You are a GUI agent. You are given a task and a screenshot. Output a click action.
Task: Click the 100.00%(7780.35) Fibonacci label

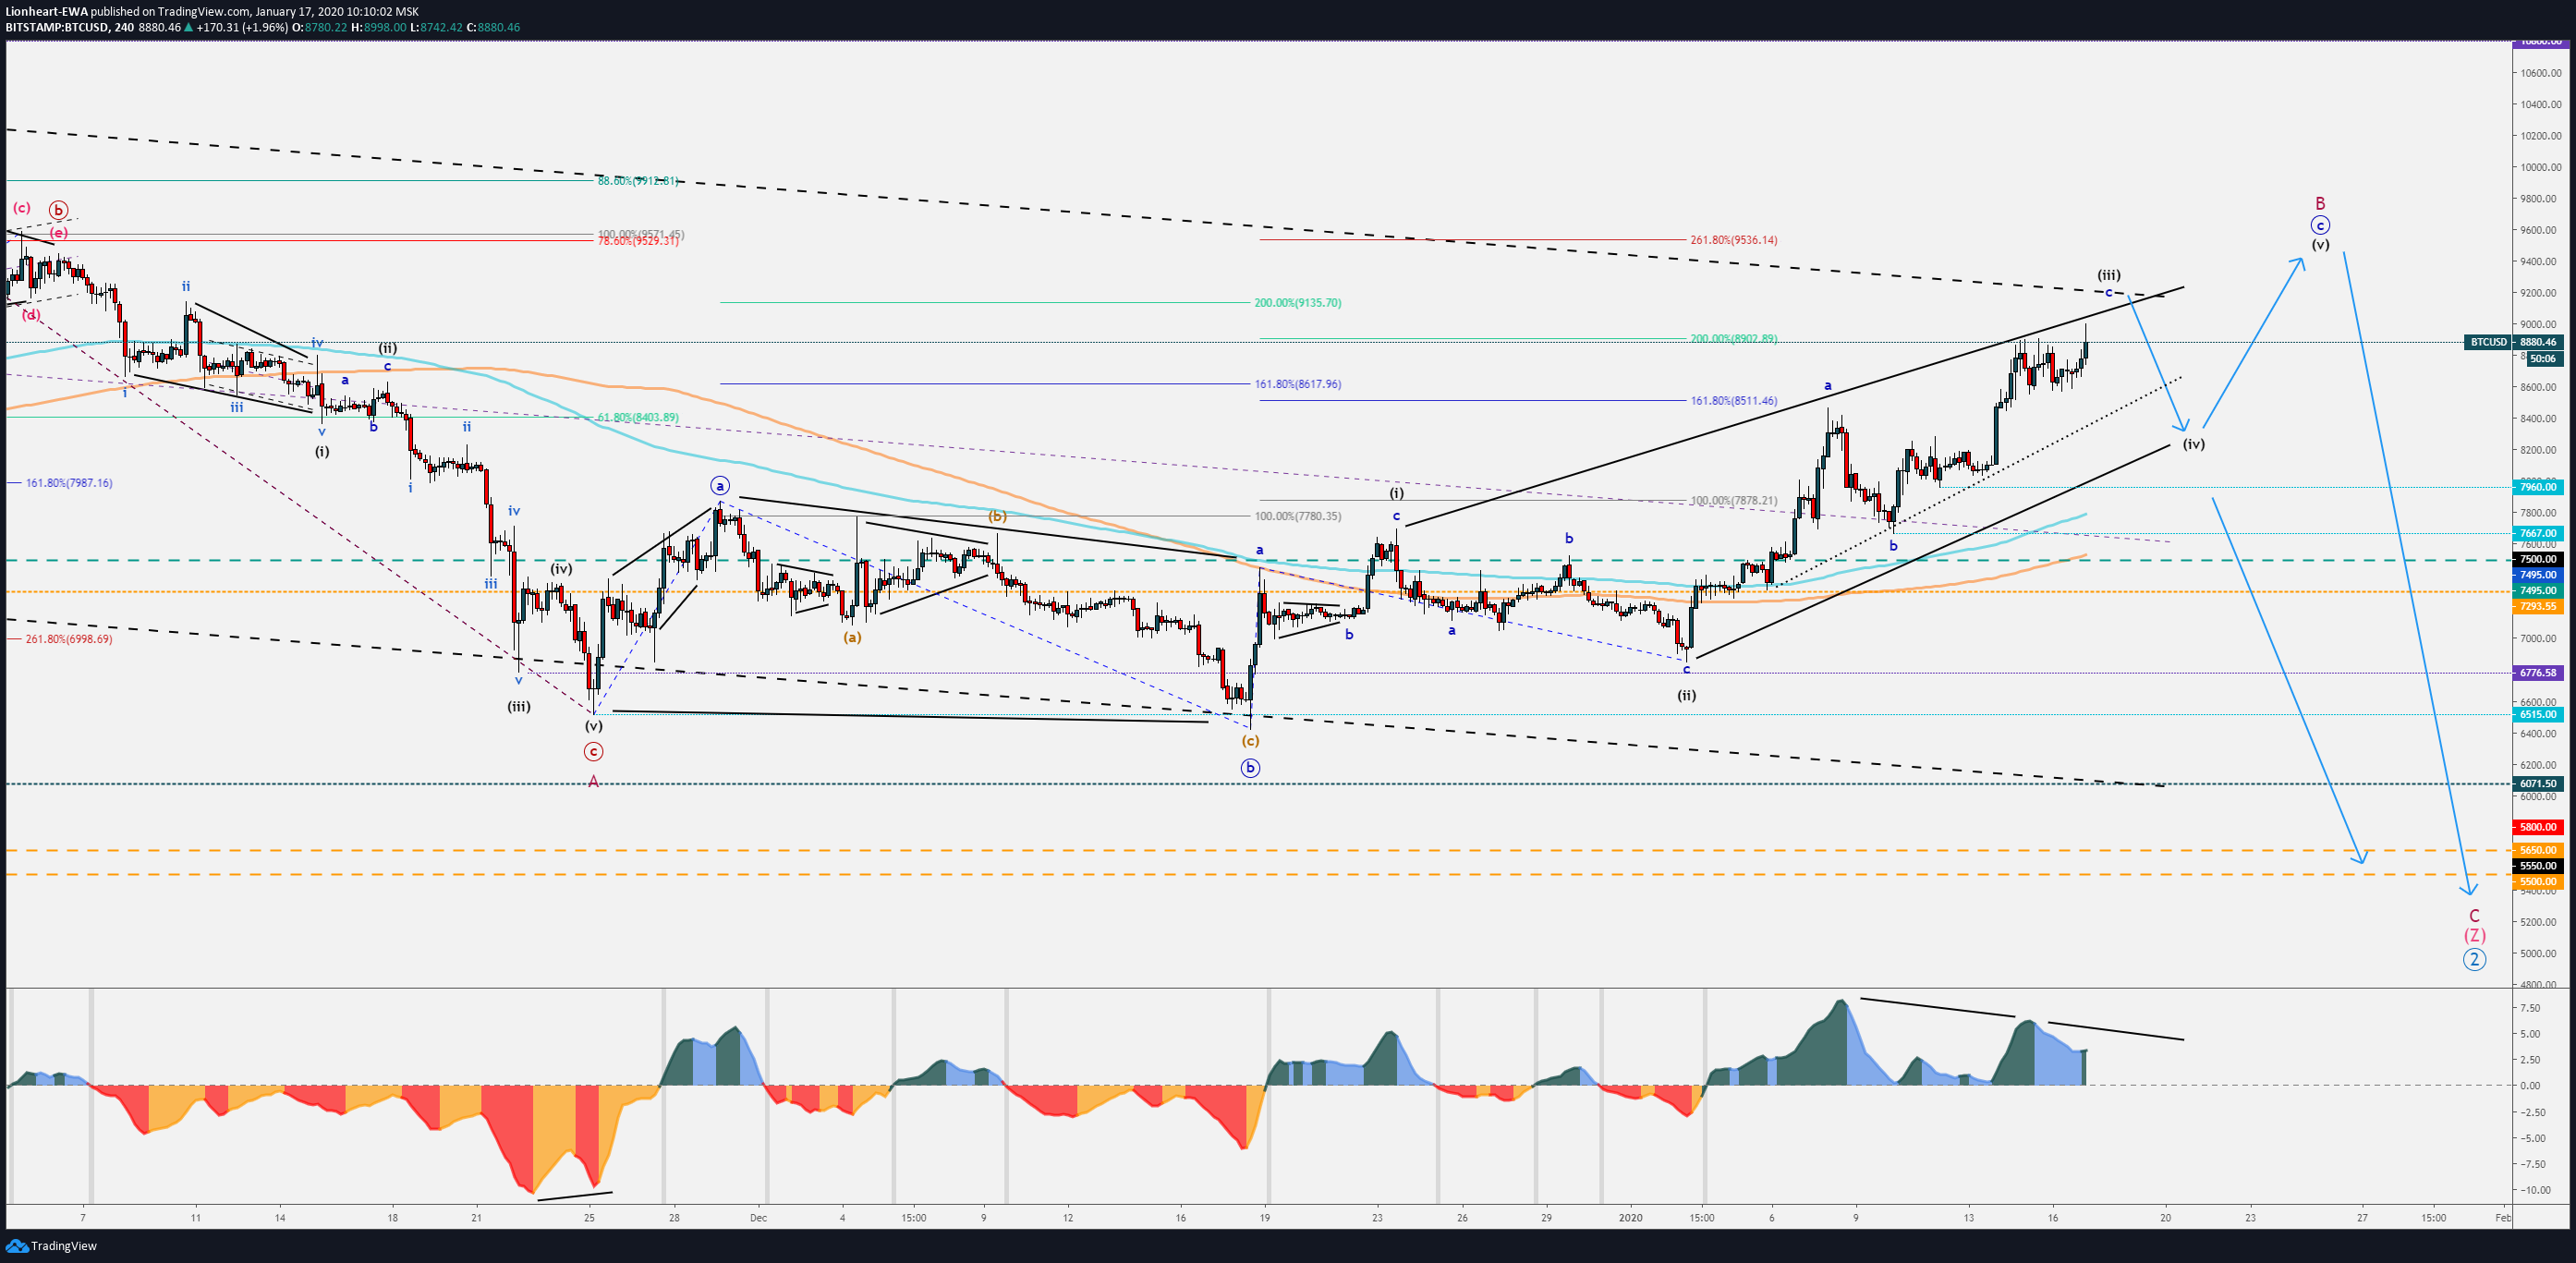click(x=1298, y=517)
